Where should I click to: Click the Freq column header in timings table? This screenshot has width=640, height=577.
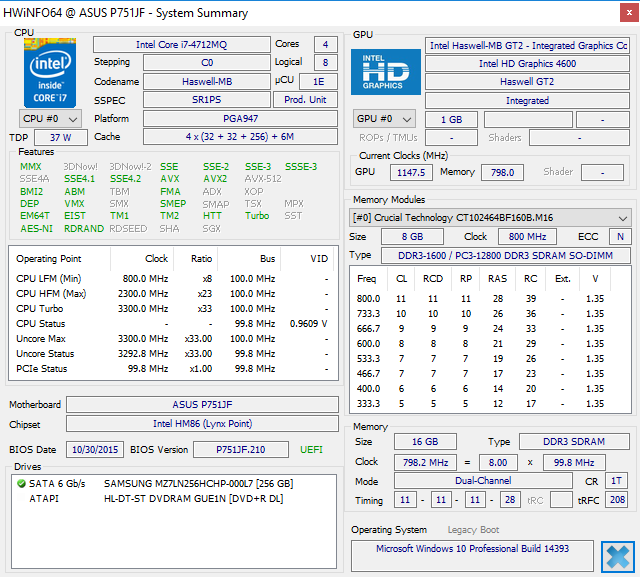click(x=367, y=279)
